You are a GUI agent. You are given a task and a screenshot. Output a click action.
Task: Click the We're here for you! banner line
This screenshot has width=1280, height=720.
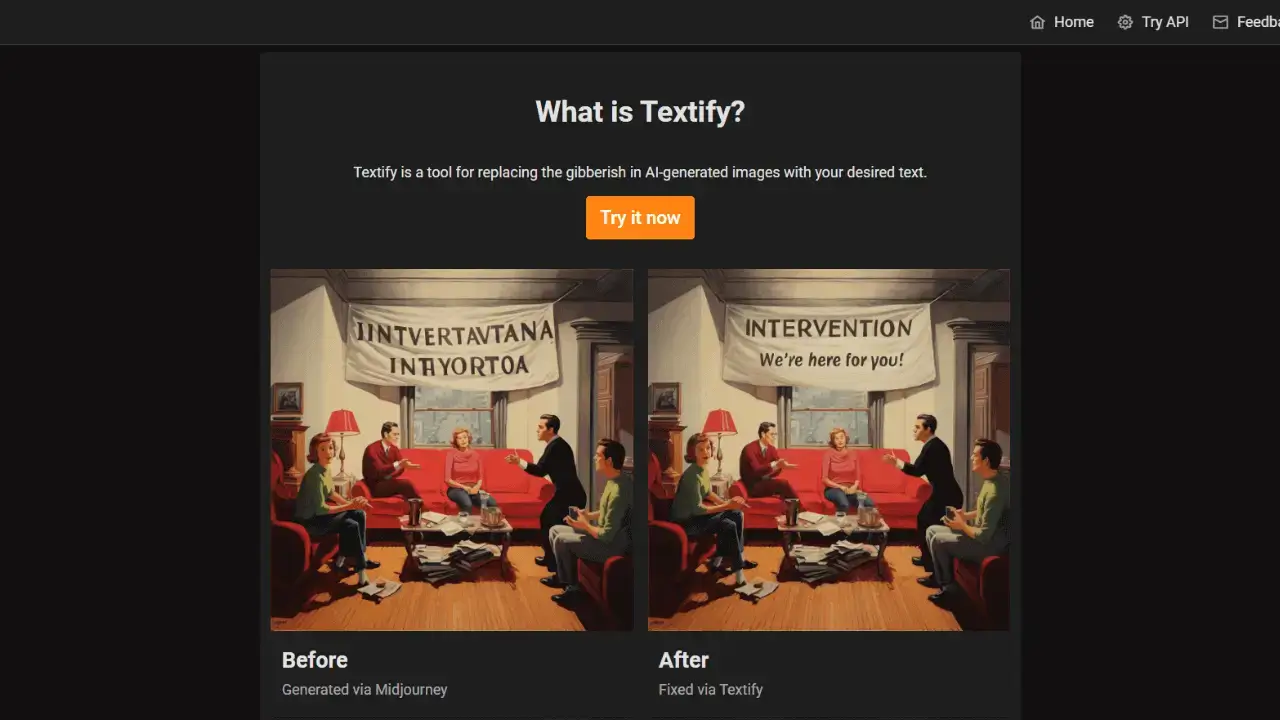pos(831,359)
